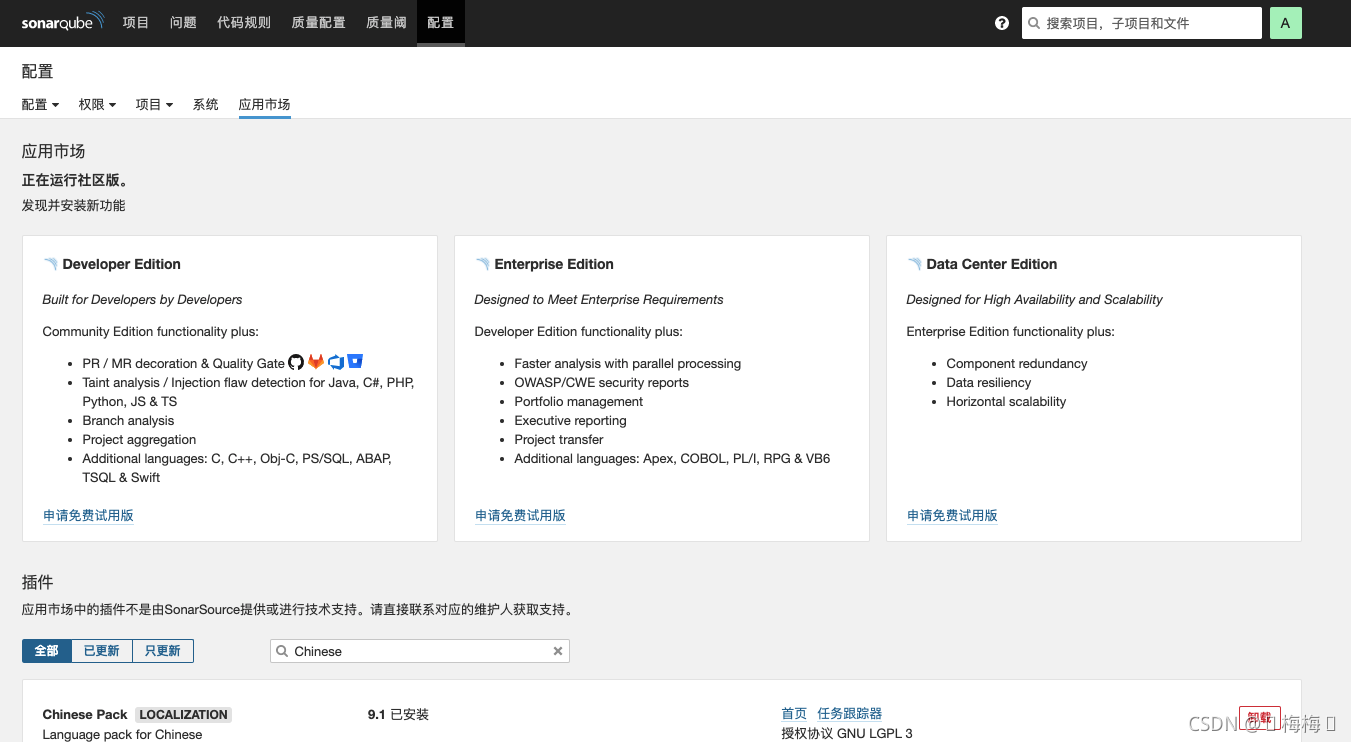
Task: Open 项目 in top navigation
Action: click(136, 22)
